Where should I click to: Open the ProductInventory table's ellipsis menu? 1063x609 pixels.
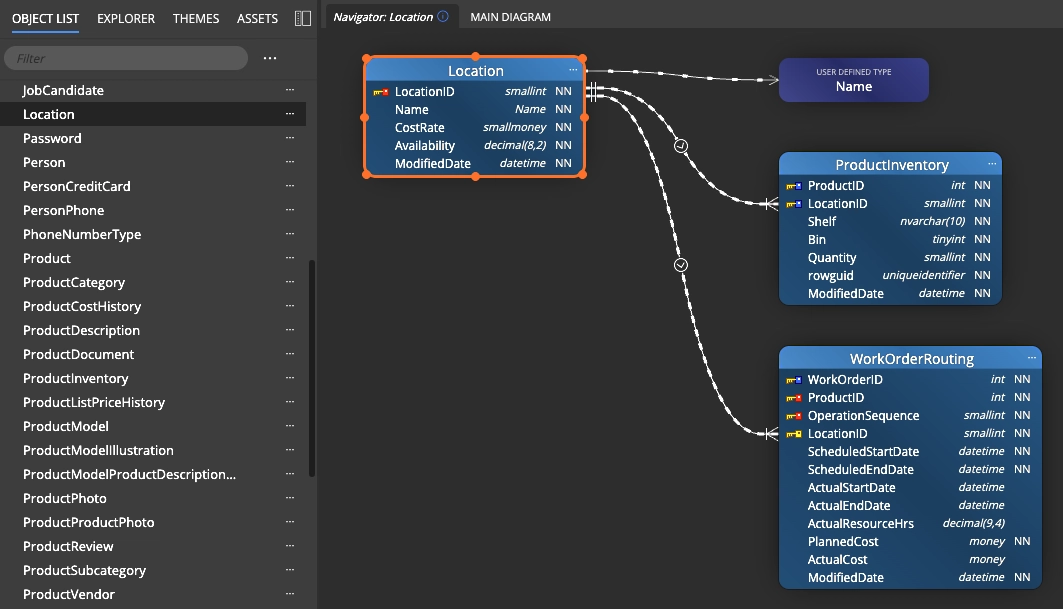point(992,164)
